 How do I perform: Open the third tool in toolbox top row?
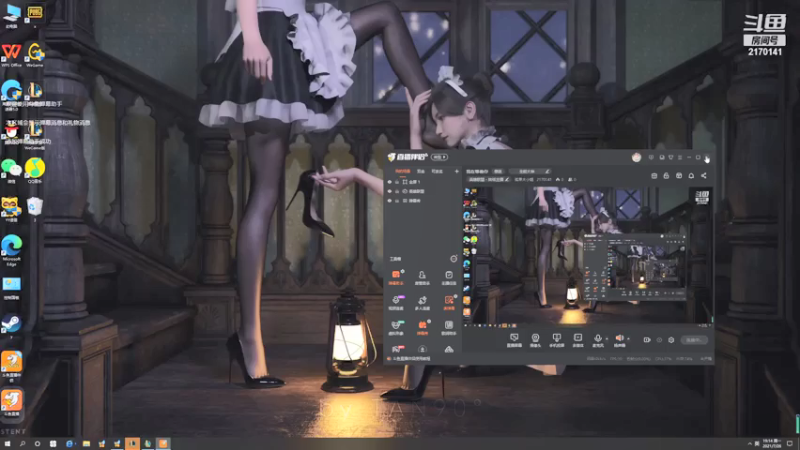point(448,277)
